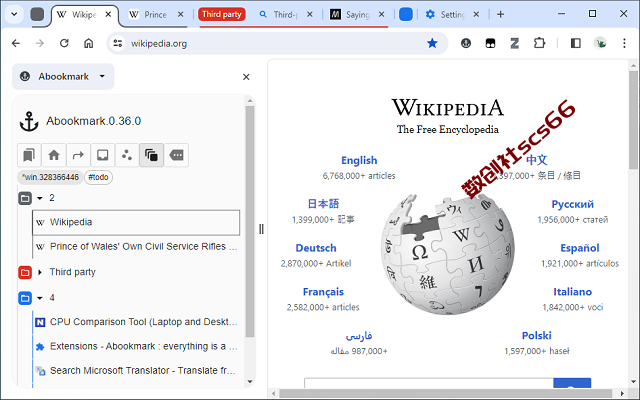Click the collapsed grey tab group chip

37,14
